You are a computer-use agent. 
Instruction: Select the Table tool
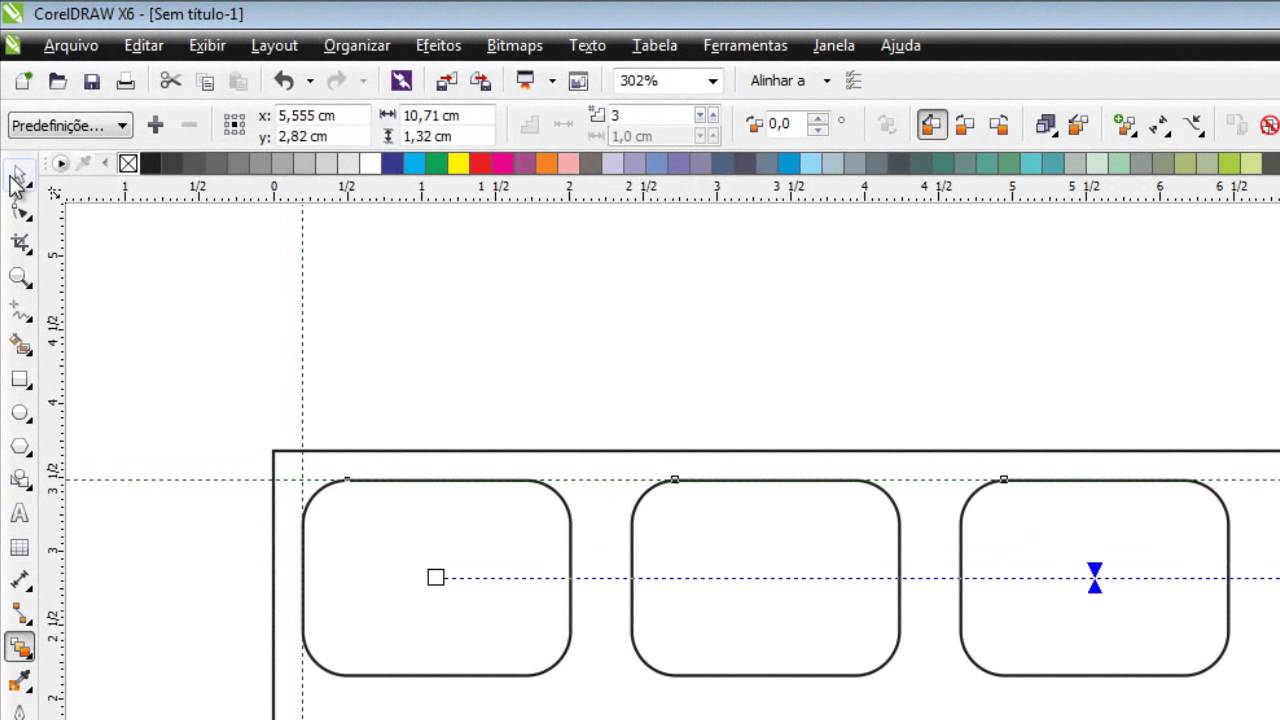[x=20, y=548]
